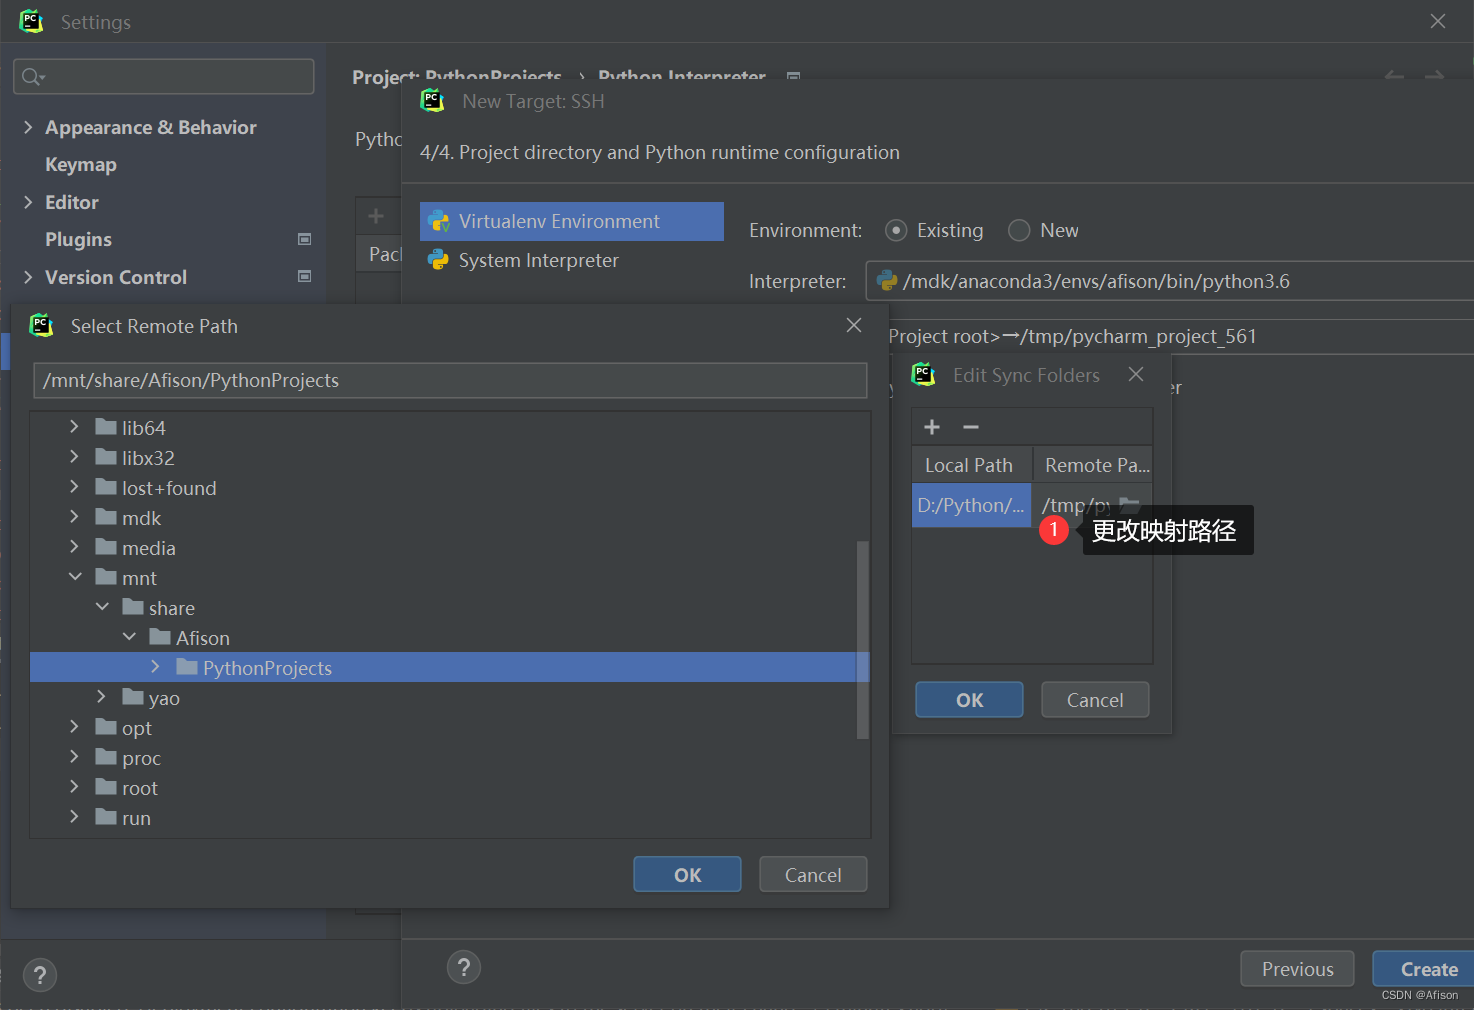Click the remove (–) button in Edit Sync Folders
The height and width of the screenshot is (1010, 1474).
click(970, 427)
